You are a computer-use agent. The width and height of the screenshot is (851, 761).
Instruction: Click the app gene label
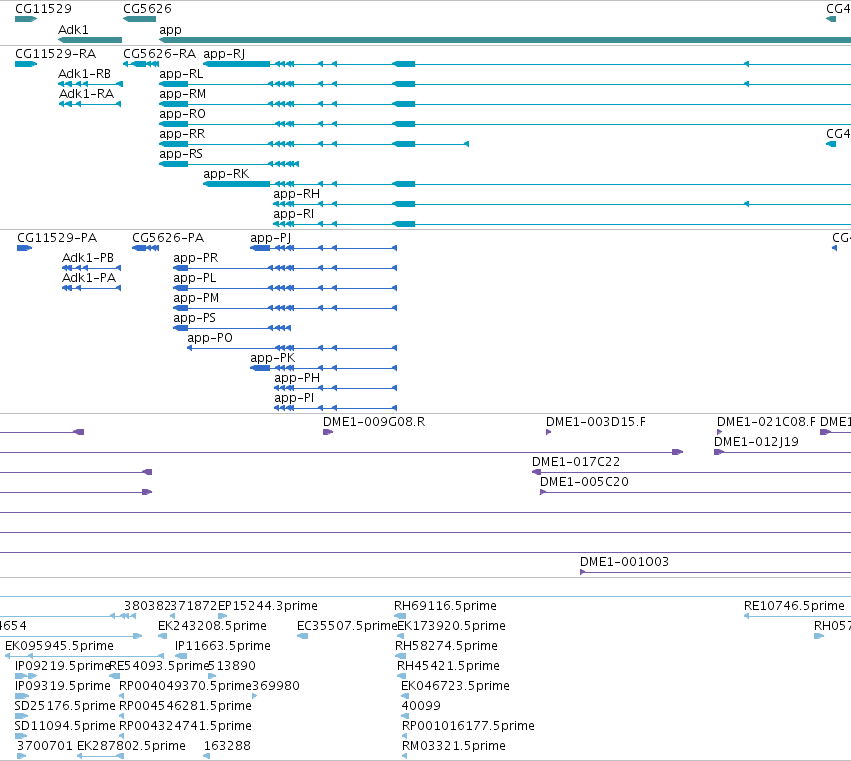click(x=170, y=30)
